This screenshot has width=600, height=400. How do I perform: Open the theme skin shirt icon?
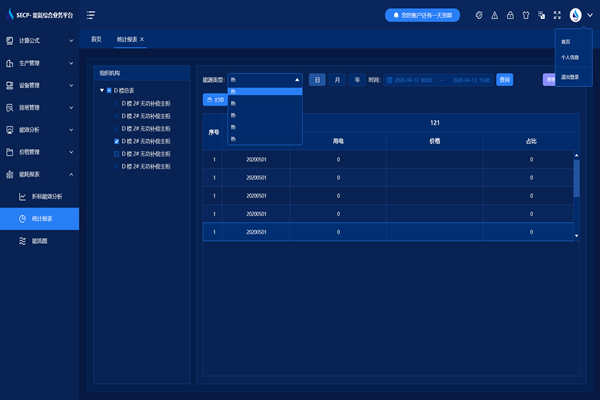tap(525, 15)
